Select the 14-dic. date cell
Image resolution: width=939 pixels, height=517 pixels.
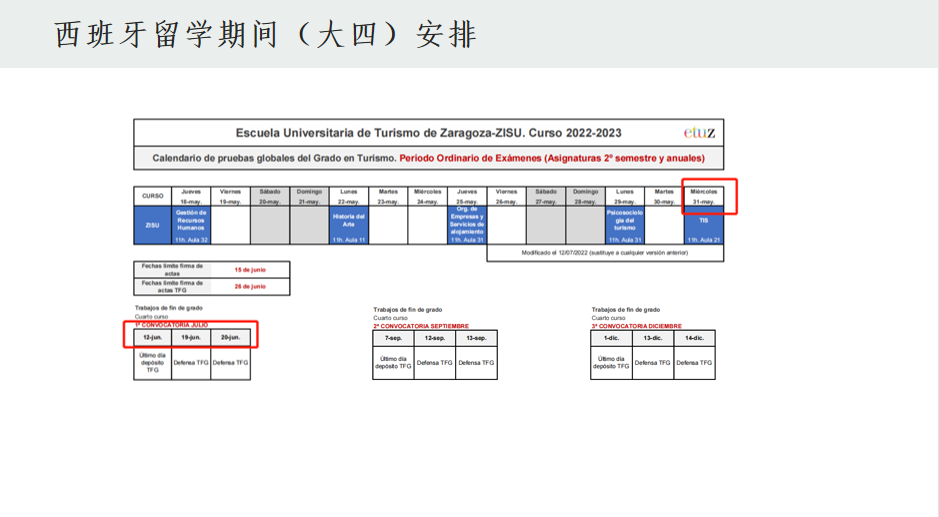point(695,338)
